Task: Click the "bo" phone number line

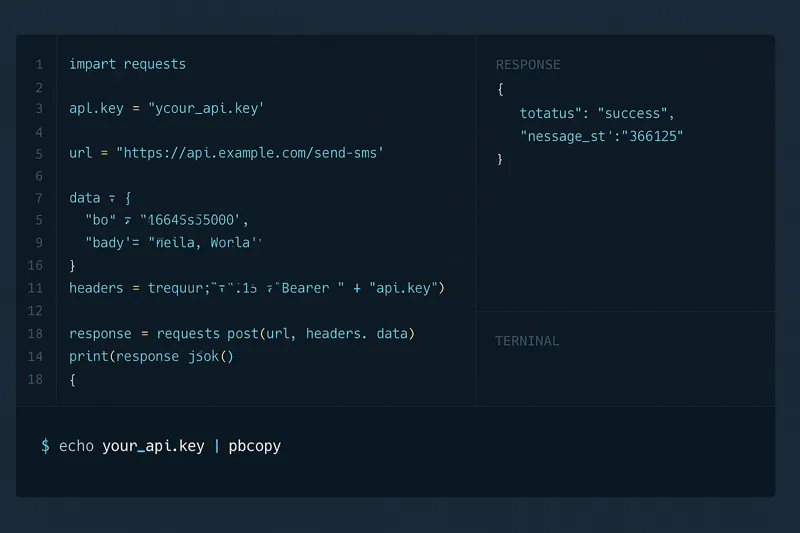Action: point(167,220)
